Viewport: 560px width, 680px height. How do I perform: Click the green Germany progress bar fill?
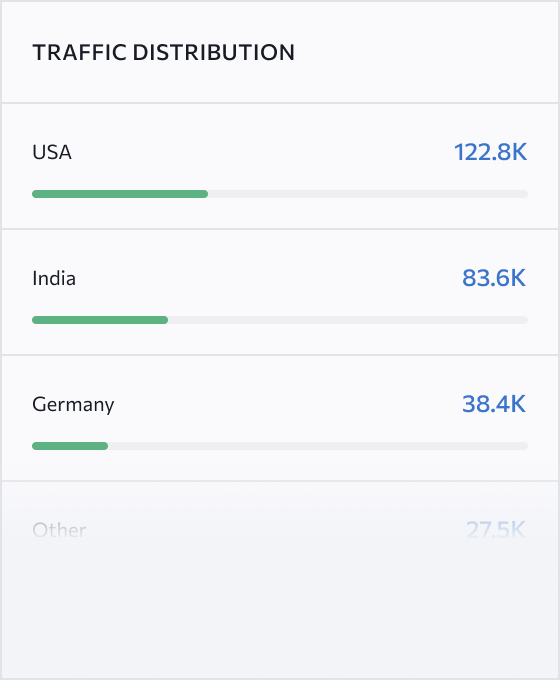pyautogui.click(x=70, y=446)
